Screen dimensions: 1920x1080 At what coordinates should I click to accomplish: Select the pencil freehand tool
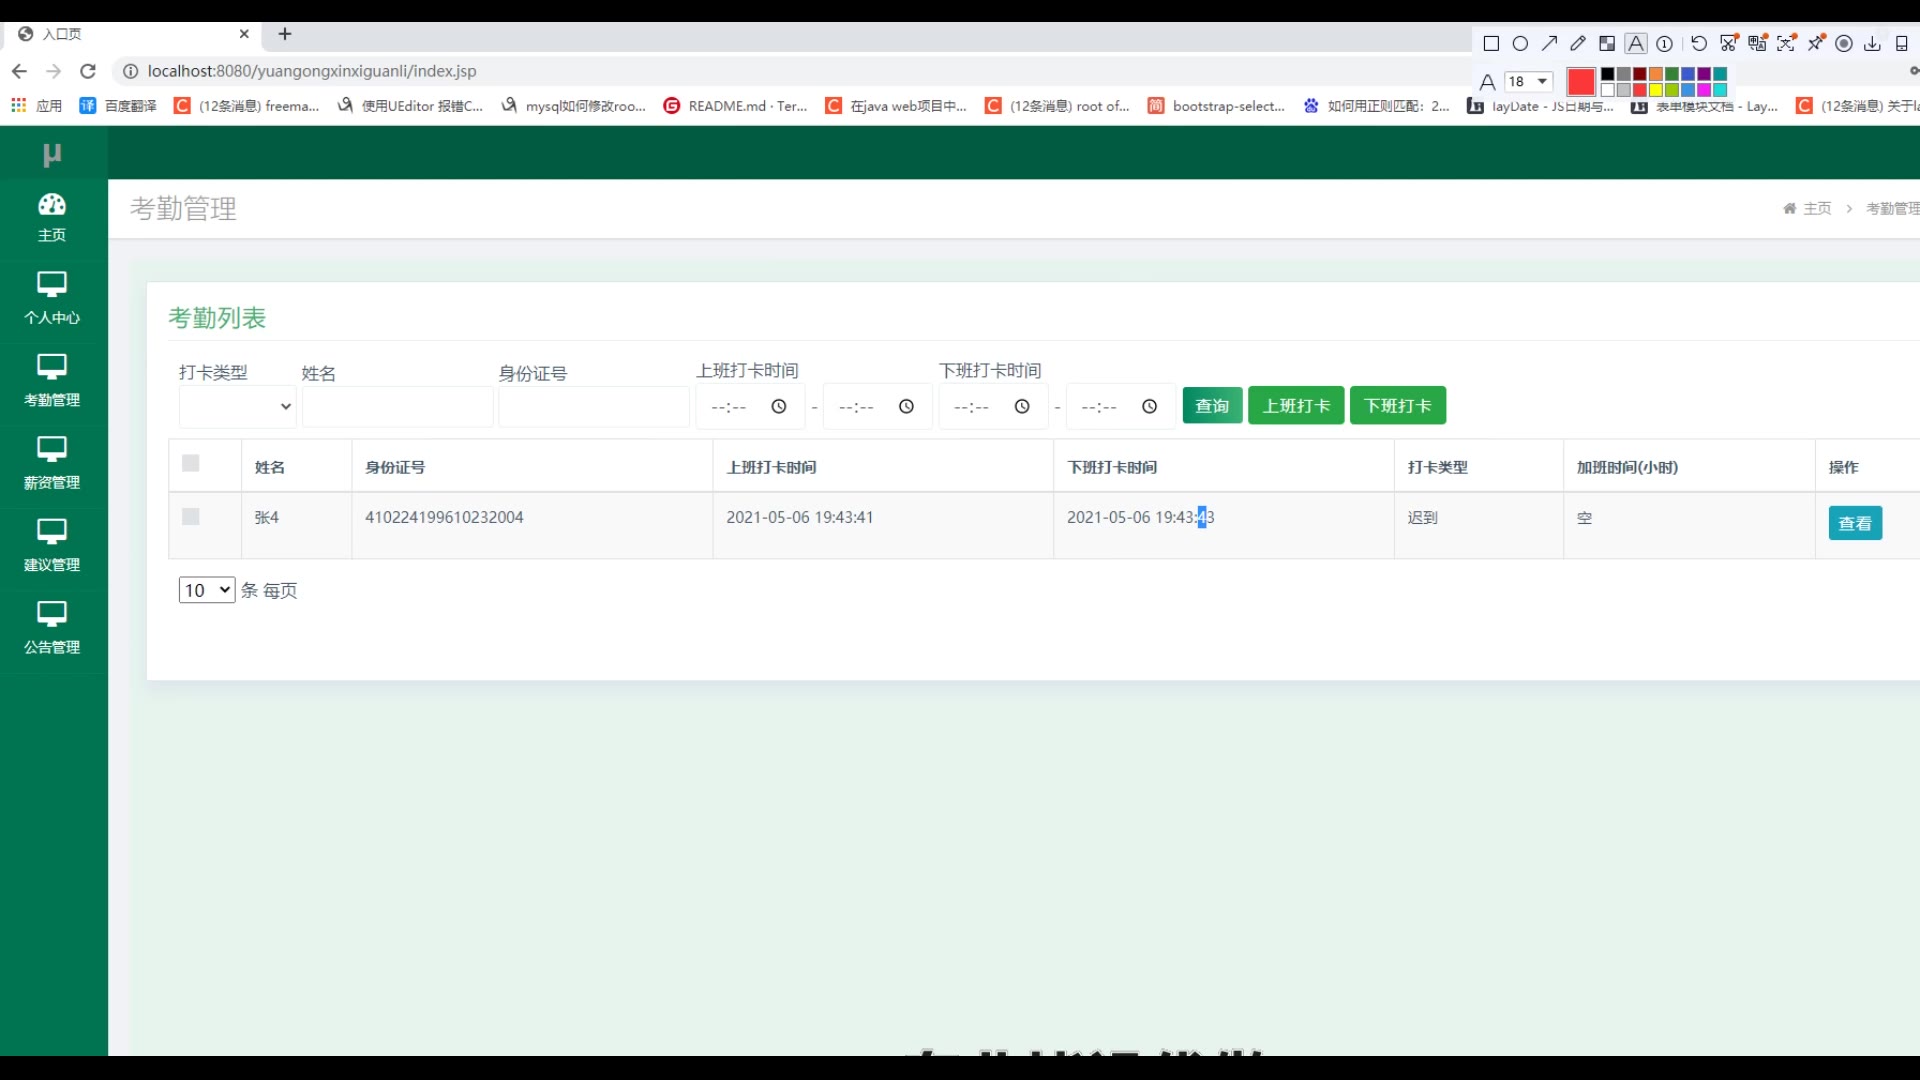click(1578, 43)
